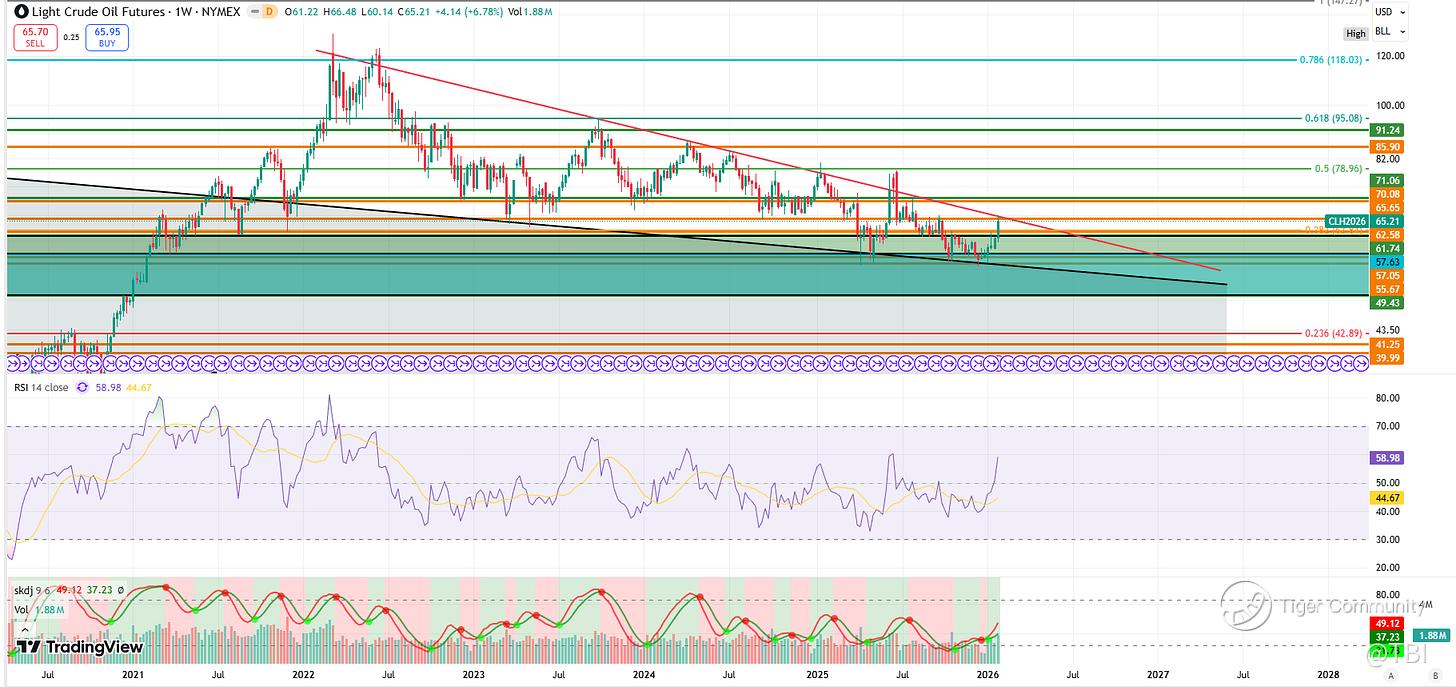Click the High label on price axis
1456x687 pixels.
1356,34
